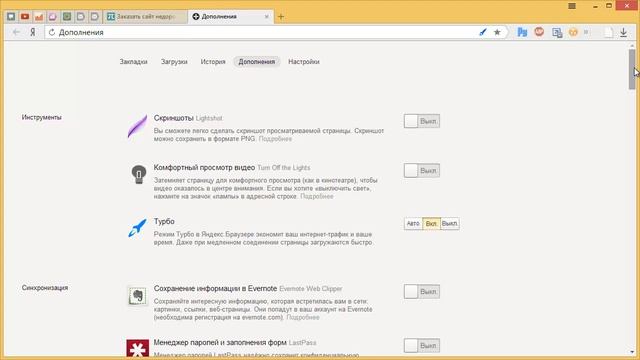Open a new tab with the plus button

(281, 17)
